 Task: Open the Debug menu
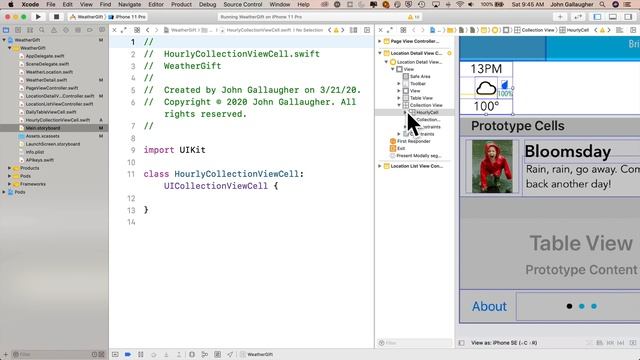[x=207, y=4]
